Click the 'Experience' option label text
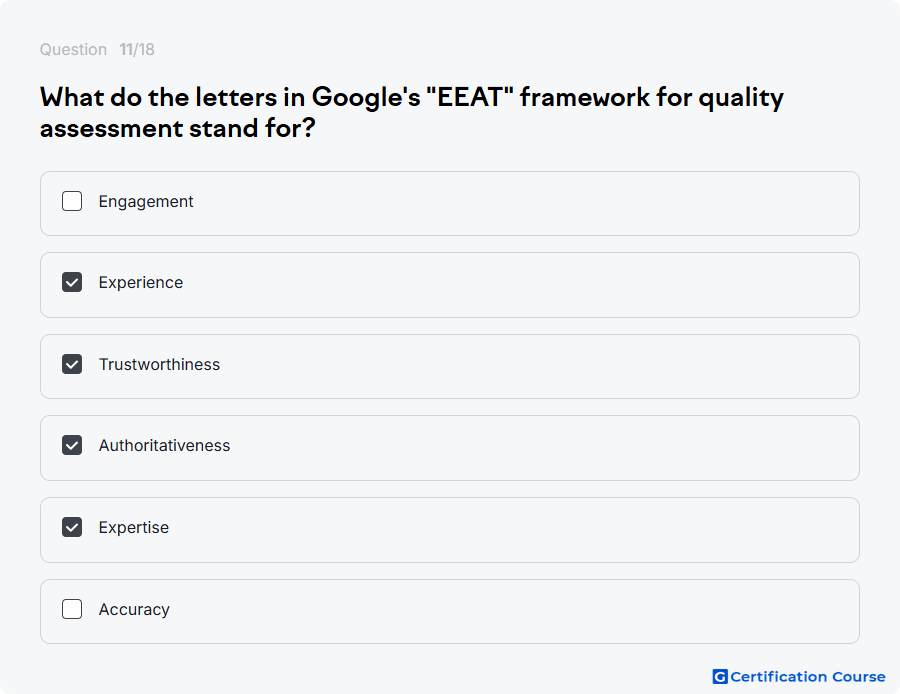 coord(141,283)
